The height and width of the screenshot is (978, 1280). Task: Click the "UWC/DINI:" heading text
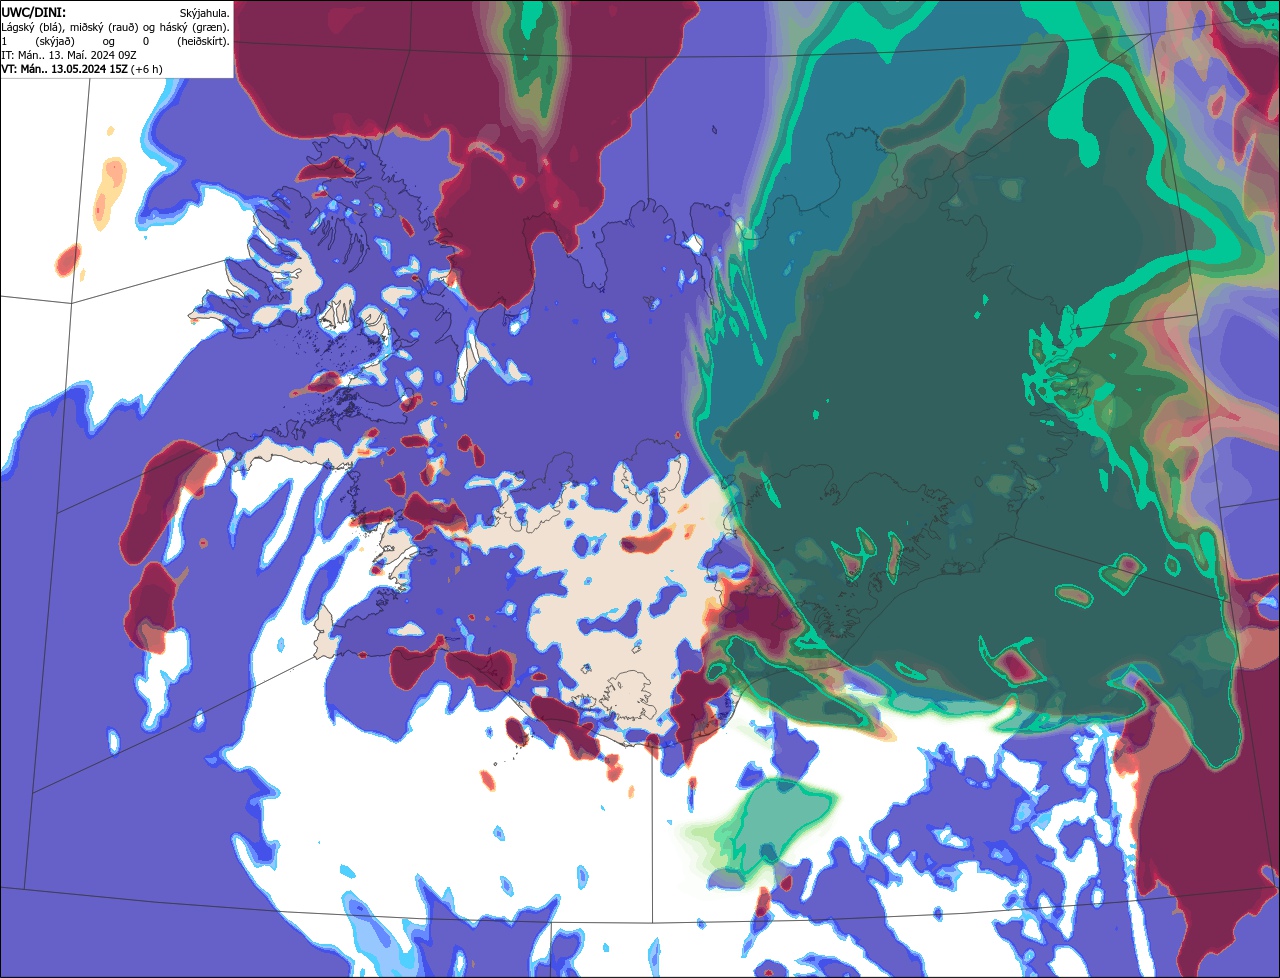[x=34, y=13]
